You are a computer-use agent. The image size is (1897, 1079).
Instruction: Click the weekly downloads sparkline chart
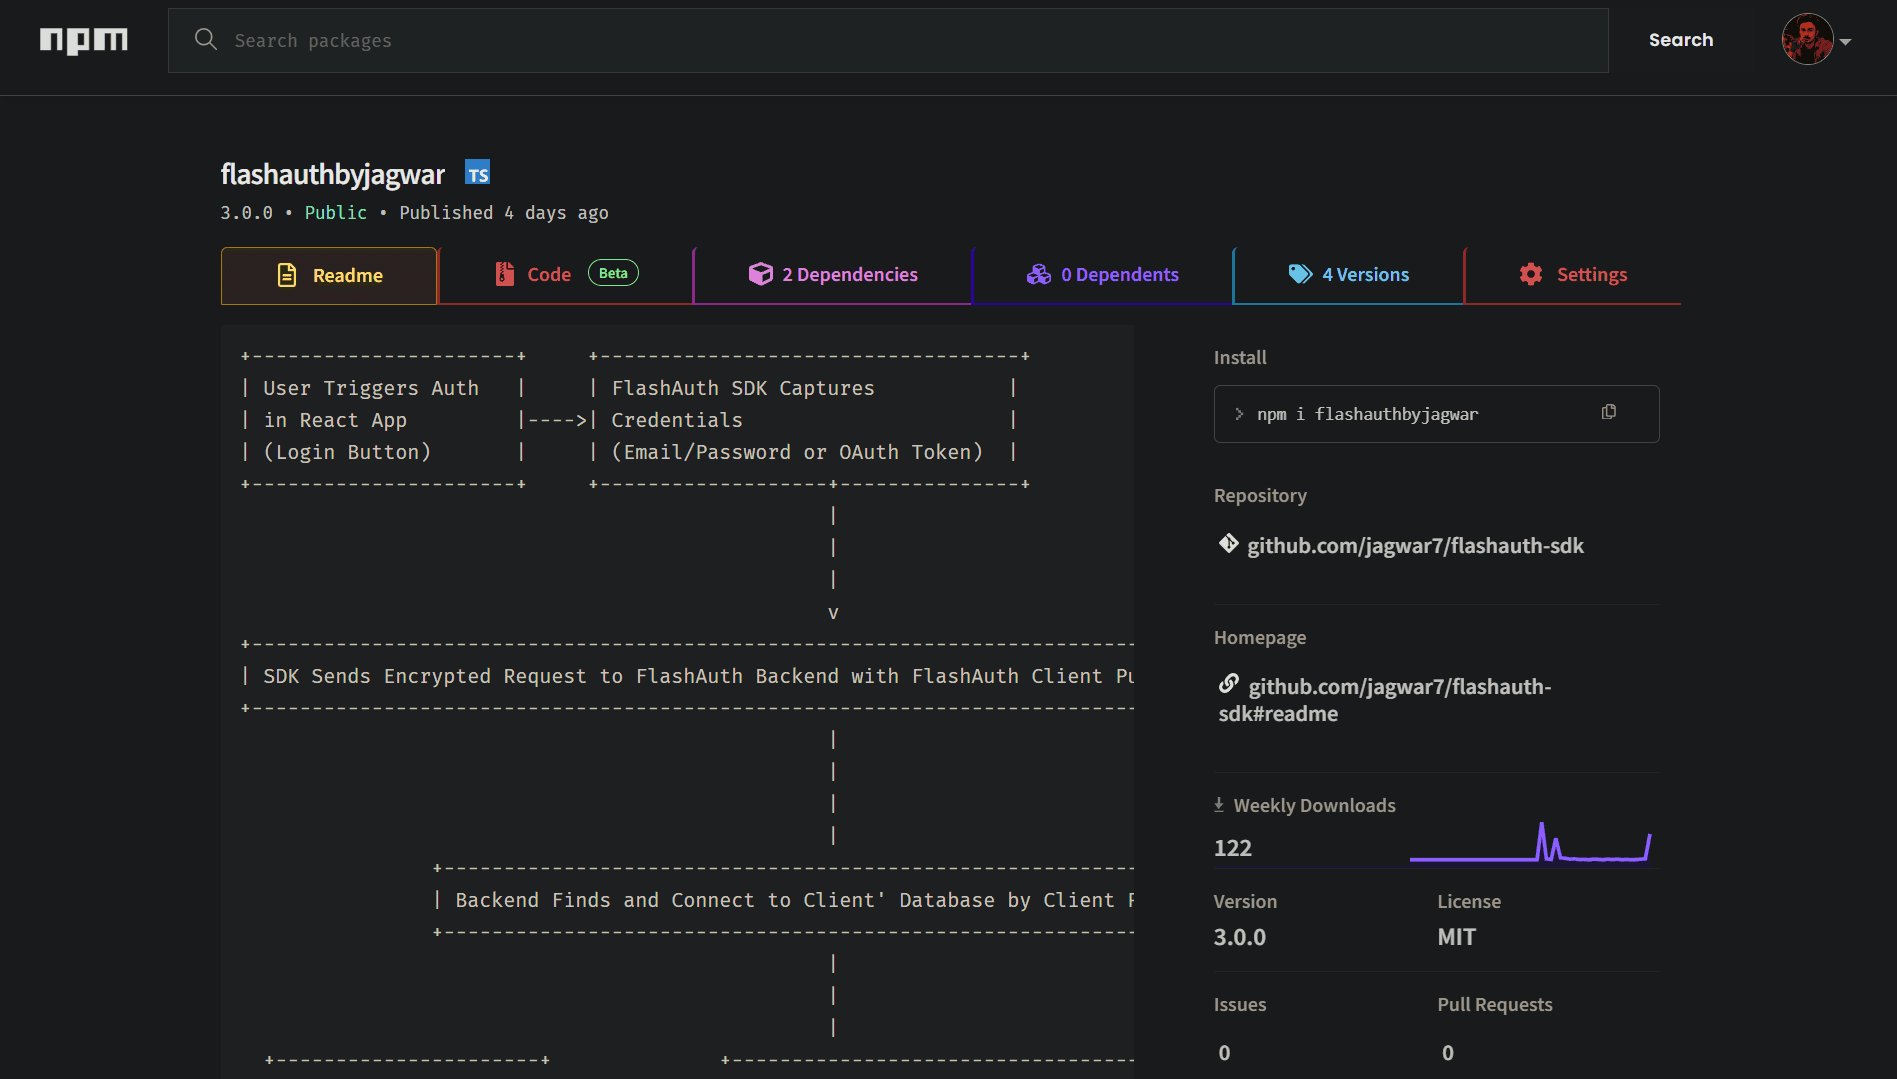(1530, 843)
